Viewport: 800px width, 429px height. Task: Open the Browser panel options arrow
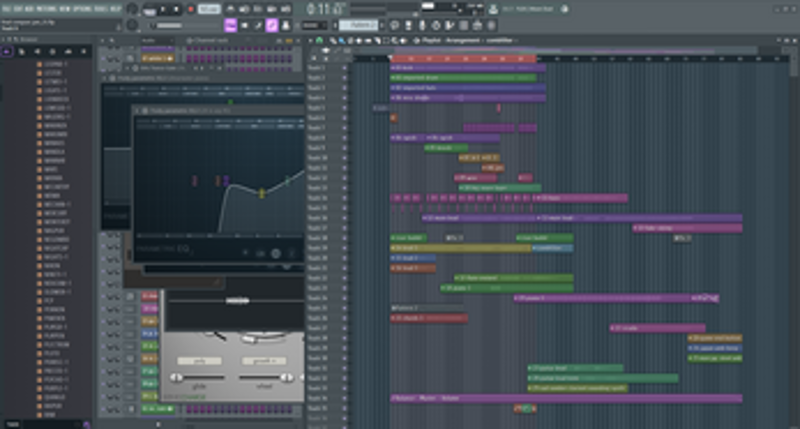point(4,39)
